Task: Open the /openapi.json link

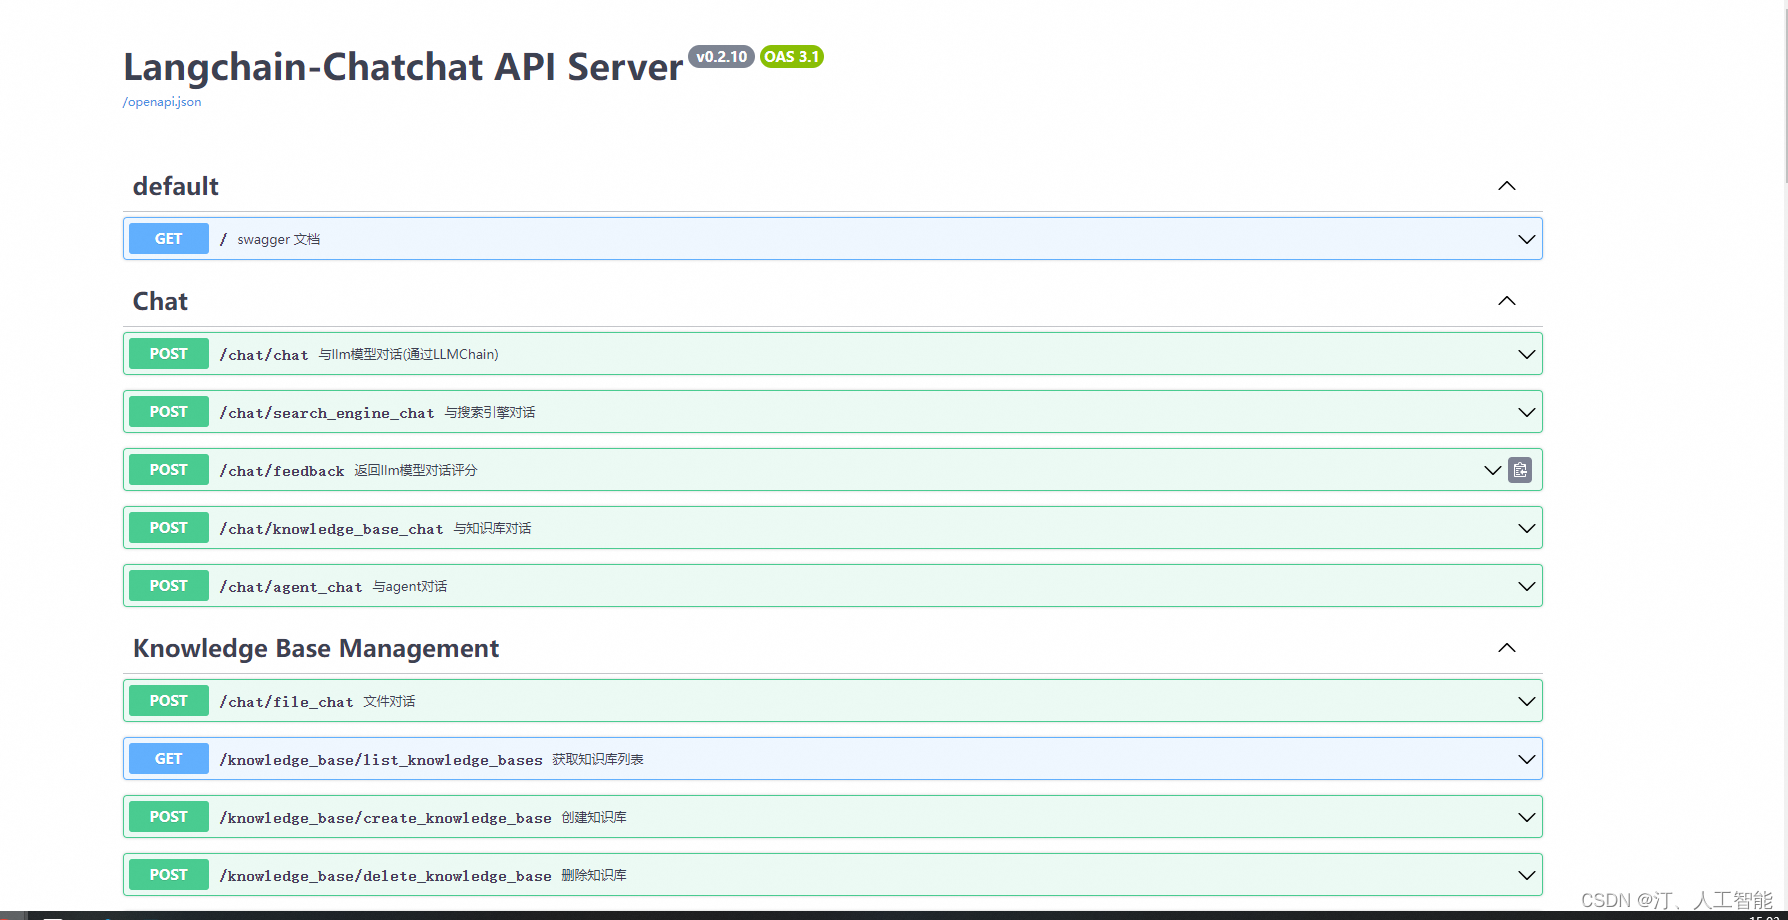Action: point(162,102)
